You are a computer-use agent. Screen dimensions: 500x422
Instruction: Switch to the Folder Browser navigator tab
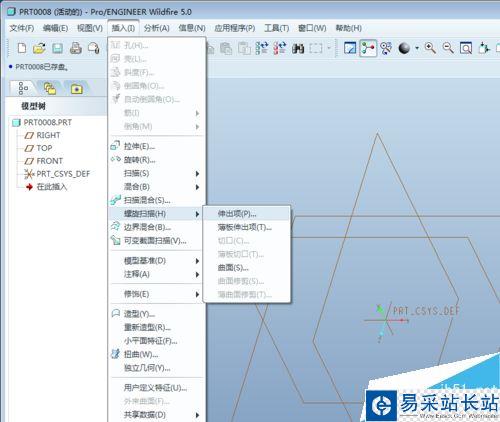tap(50, 89)
